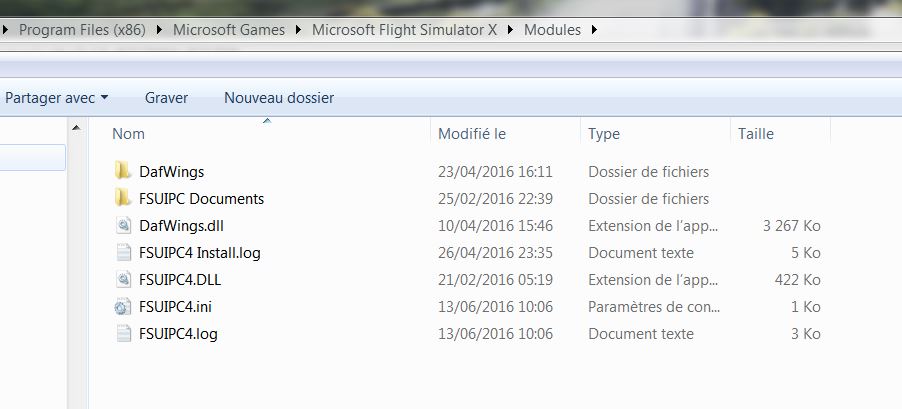Click the DafWings.dll file icon

point(123,225)
